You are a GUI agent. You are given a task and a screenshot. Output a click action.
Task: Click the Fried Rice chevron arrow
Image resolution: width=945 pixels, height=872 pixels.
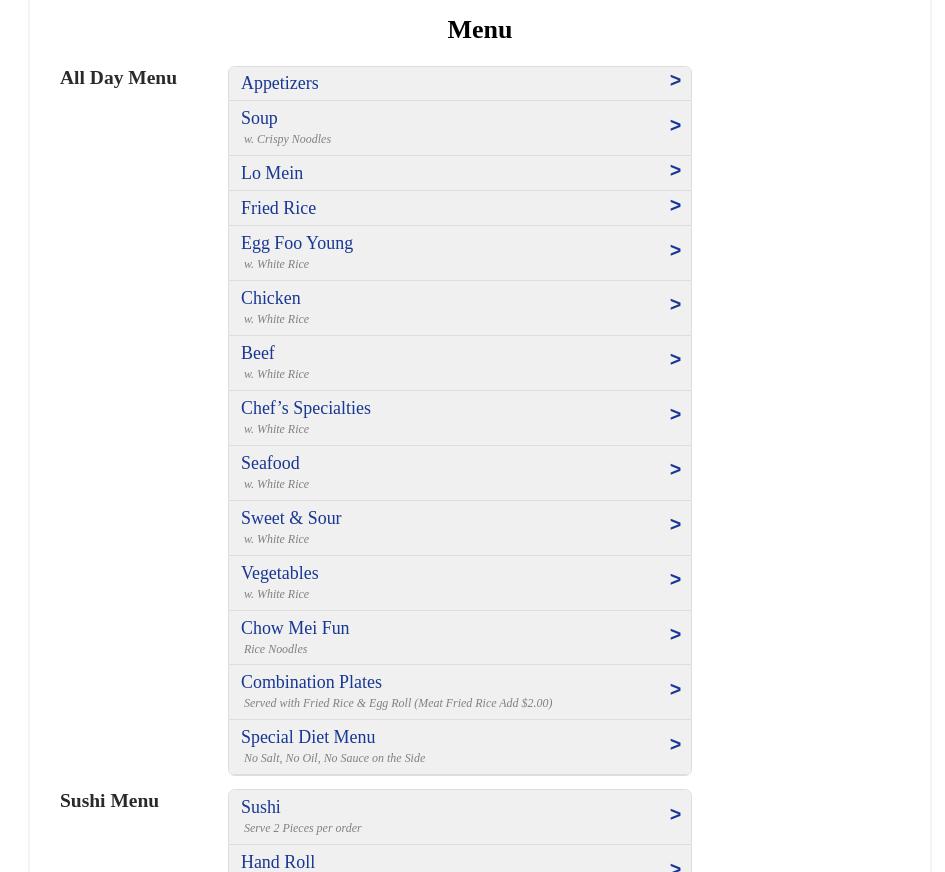pyautogui.click(x=675, y=206)
